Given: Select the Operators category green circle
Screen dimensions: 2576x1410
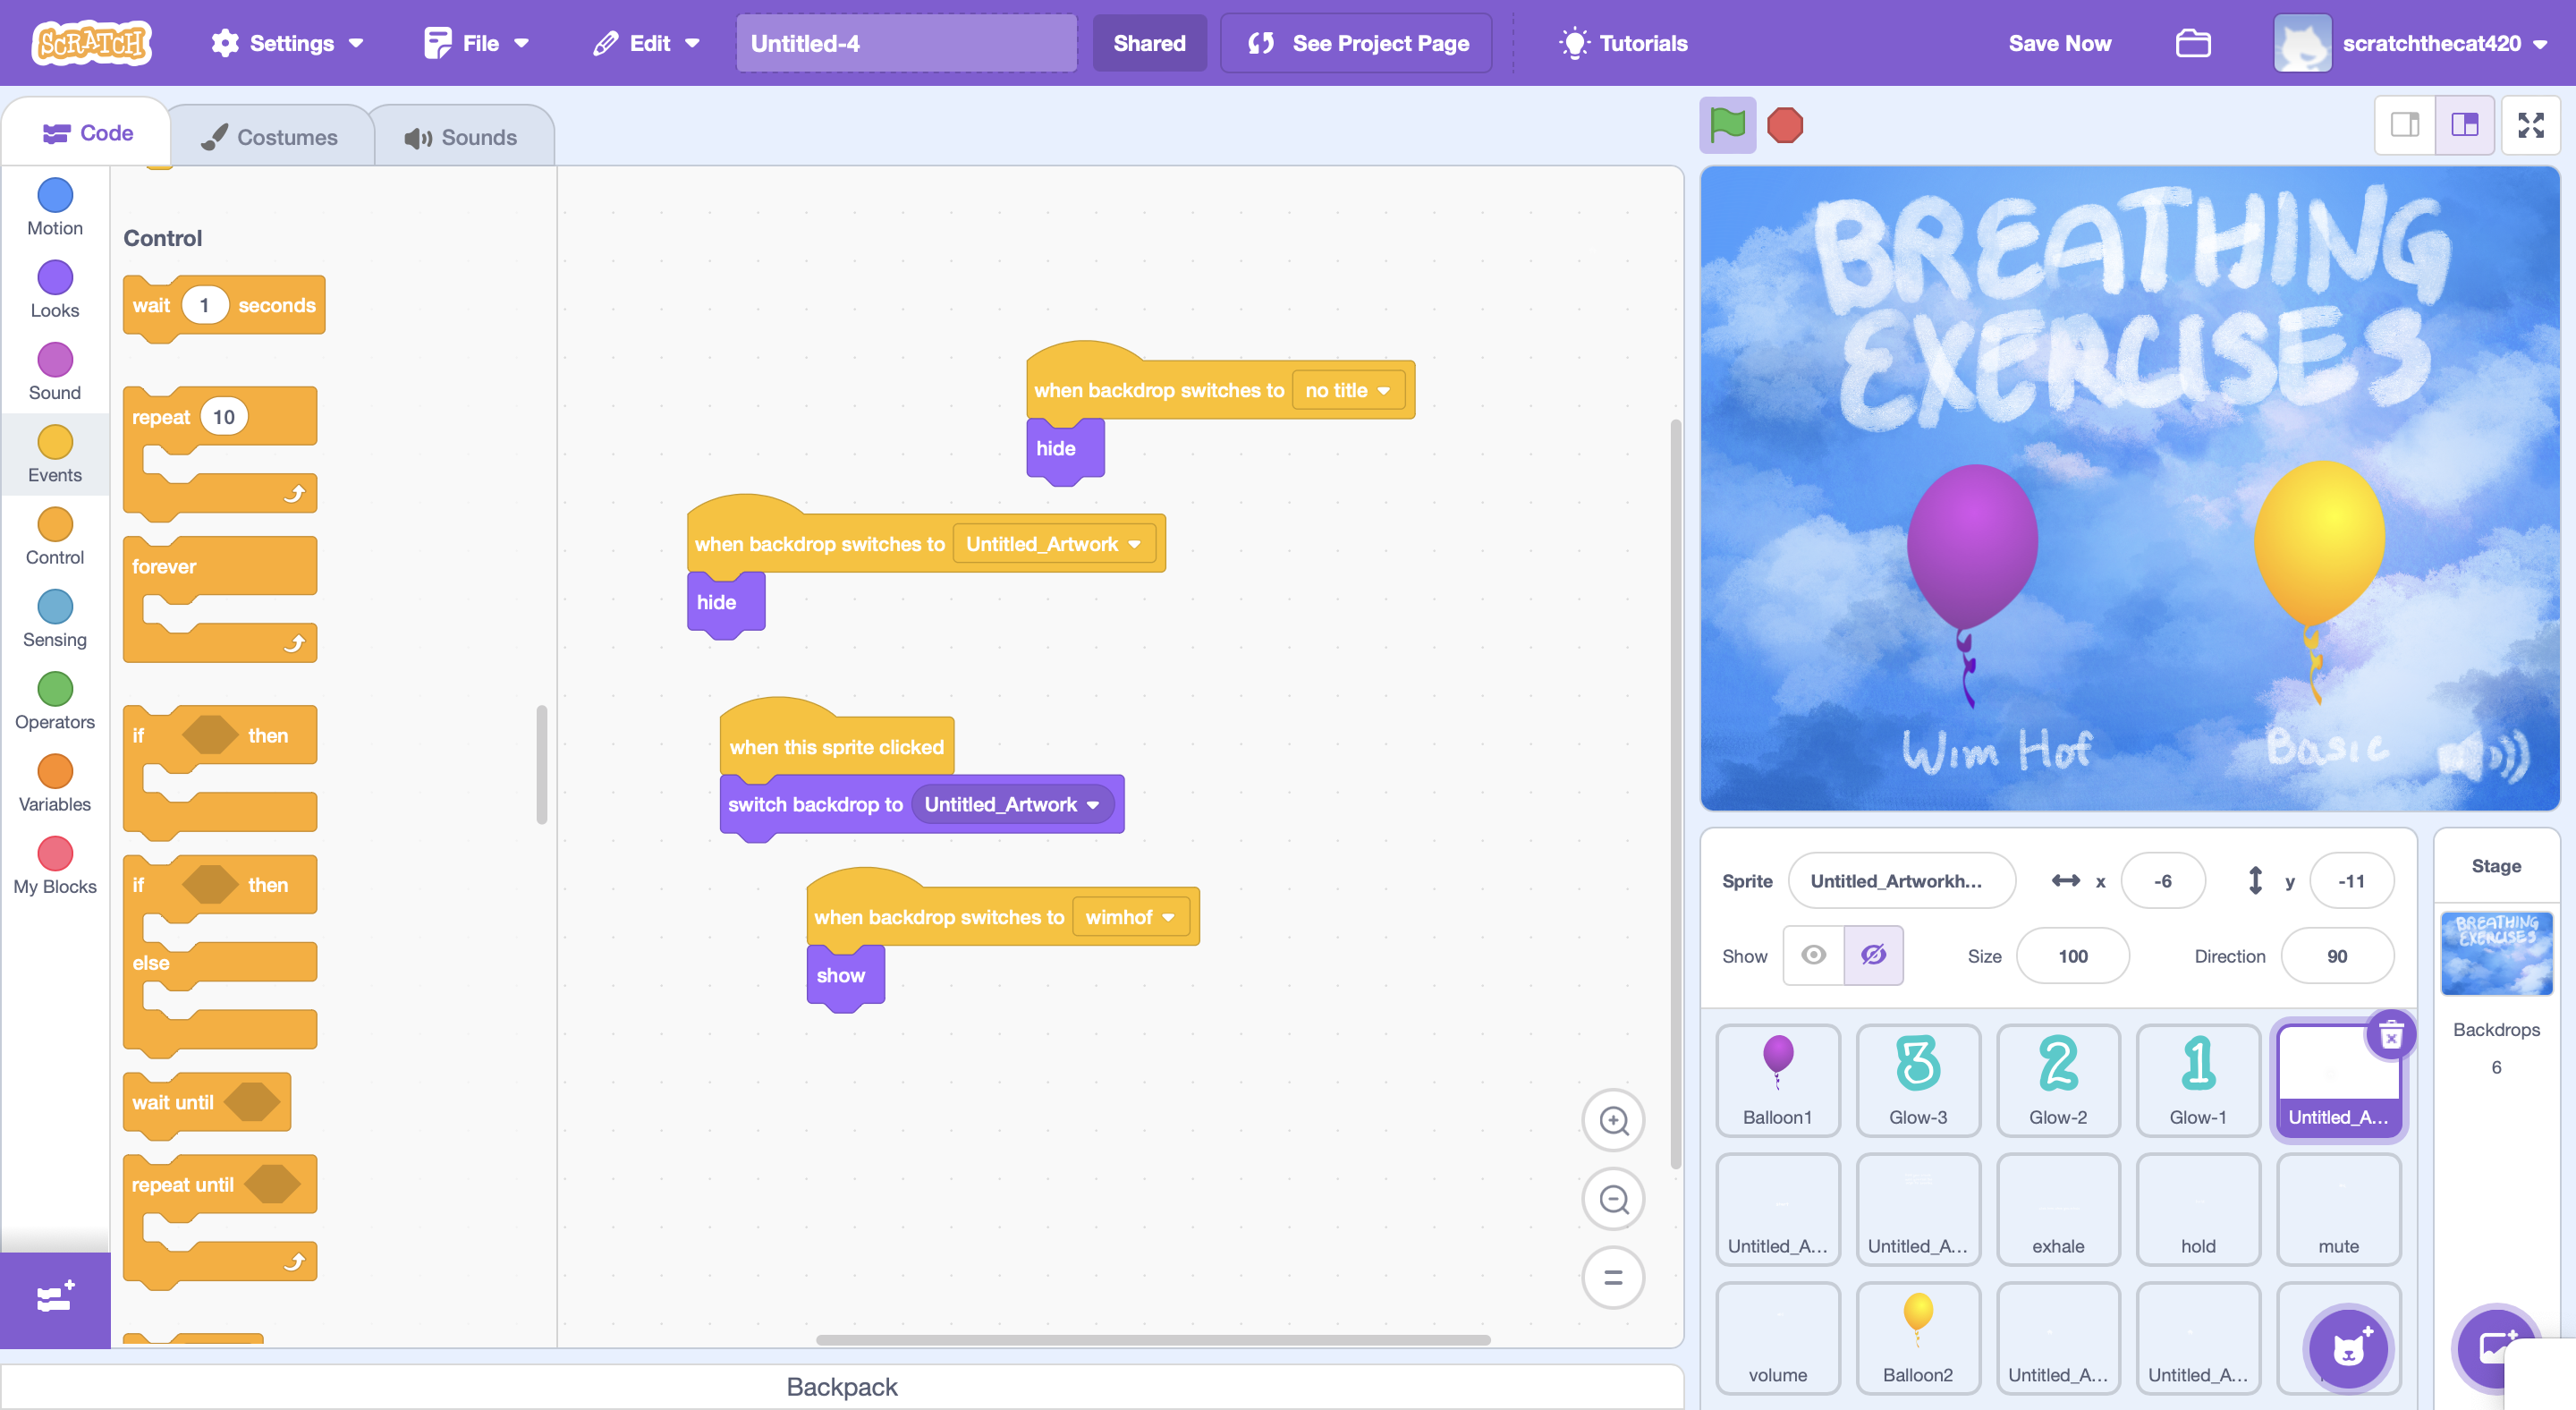Looking at the screenshot, I should point(55,689).
